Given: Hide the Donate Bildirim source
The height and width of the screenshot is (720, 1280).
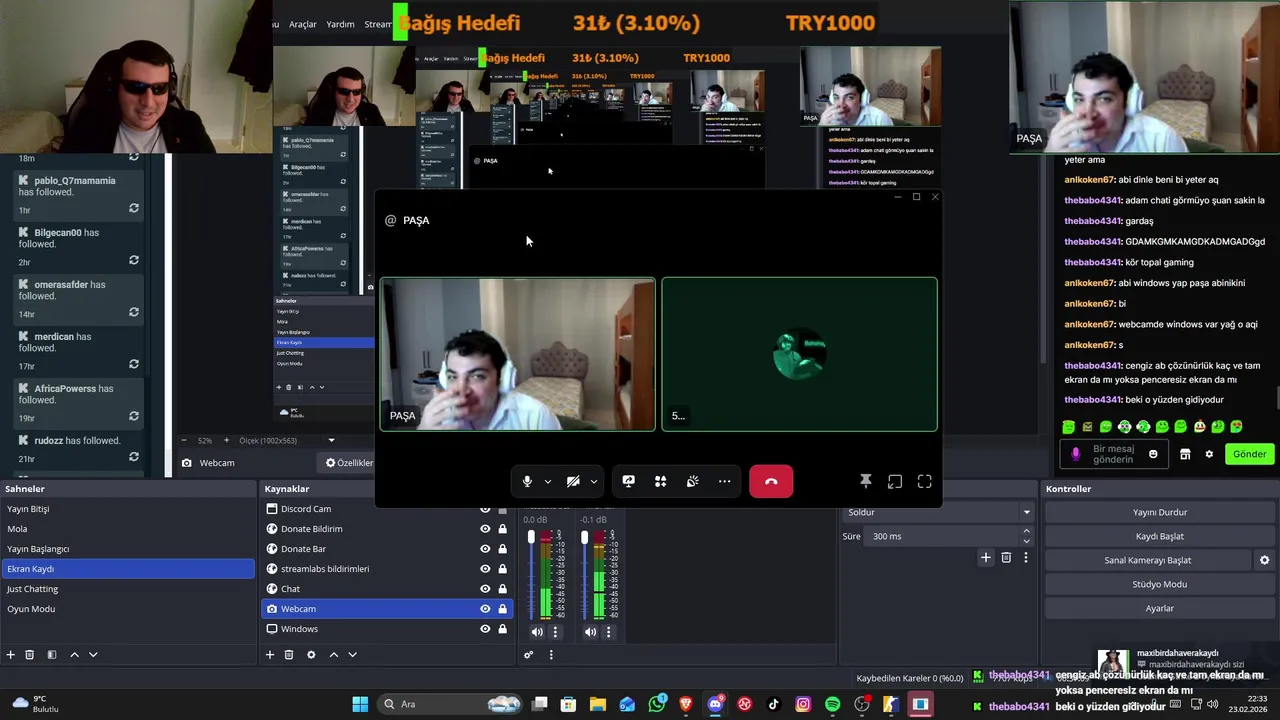Looking at the screenshot, I should [485, 529].
